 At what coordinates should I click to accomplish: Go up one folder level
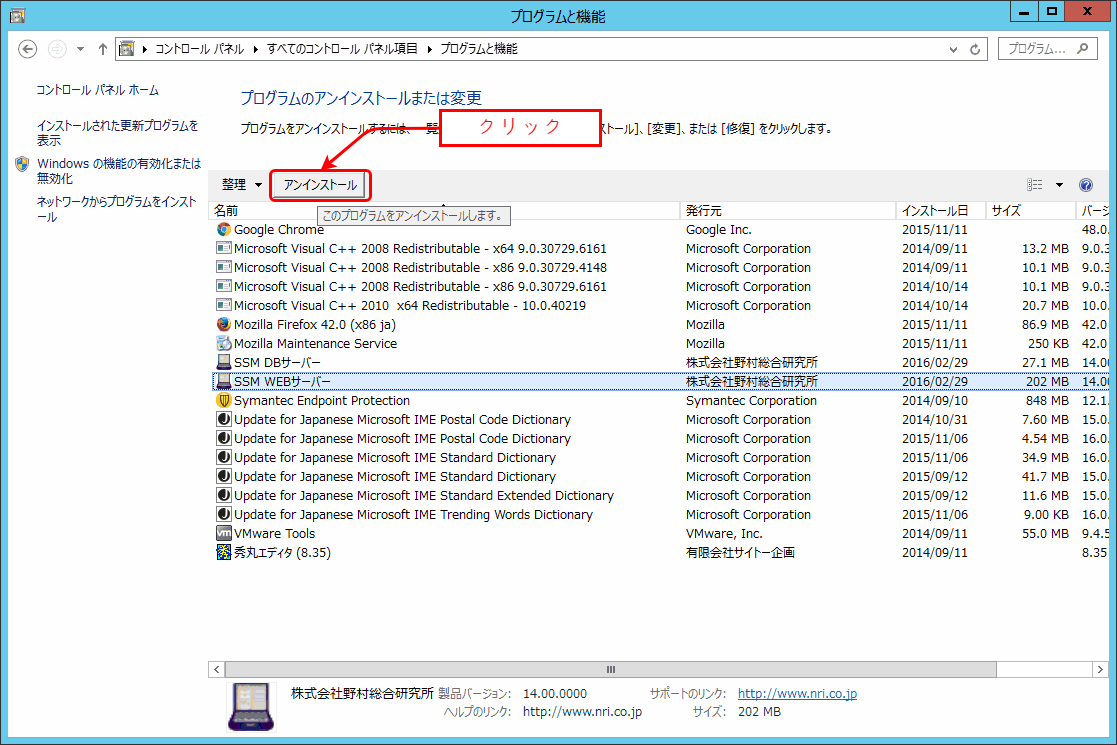[103, 49]
